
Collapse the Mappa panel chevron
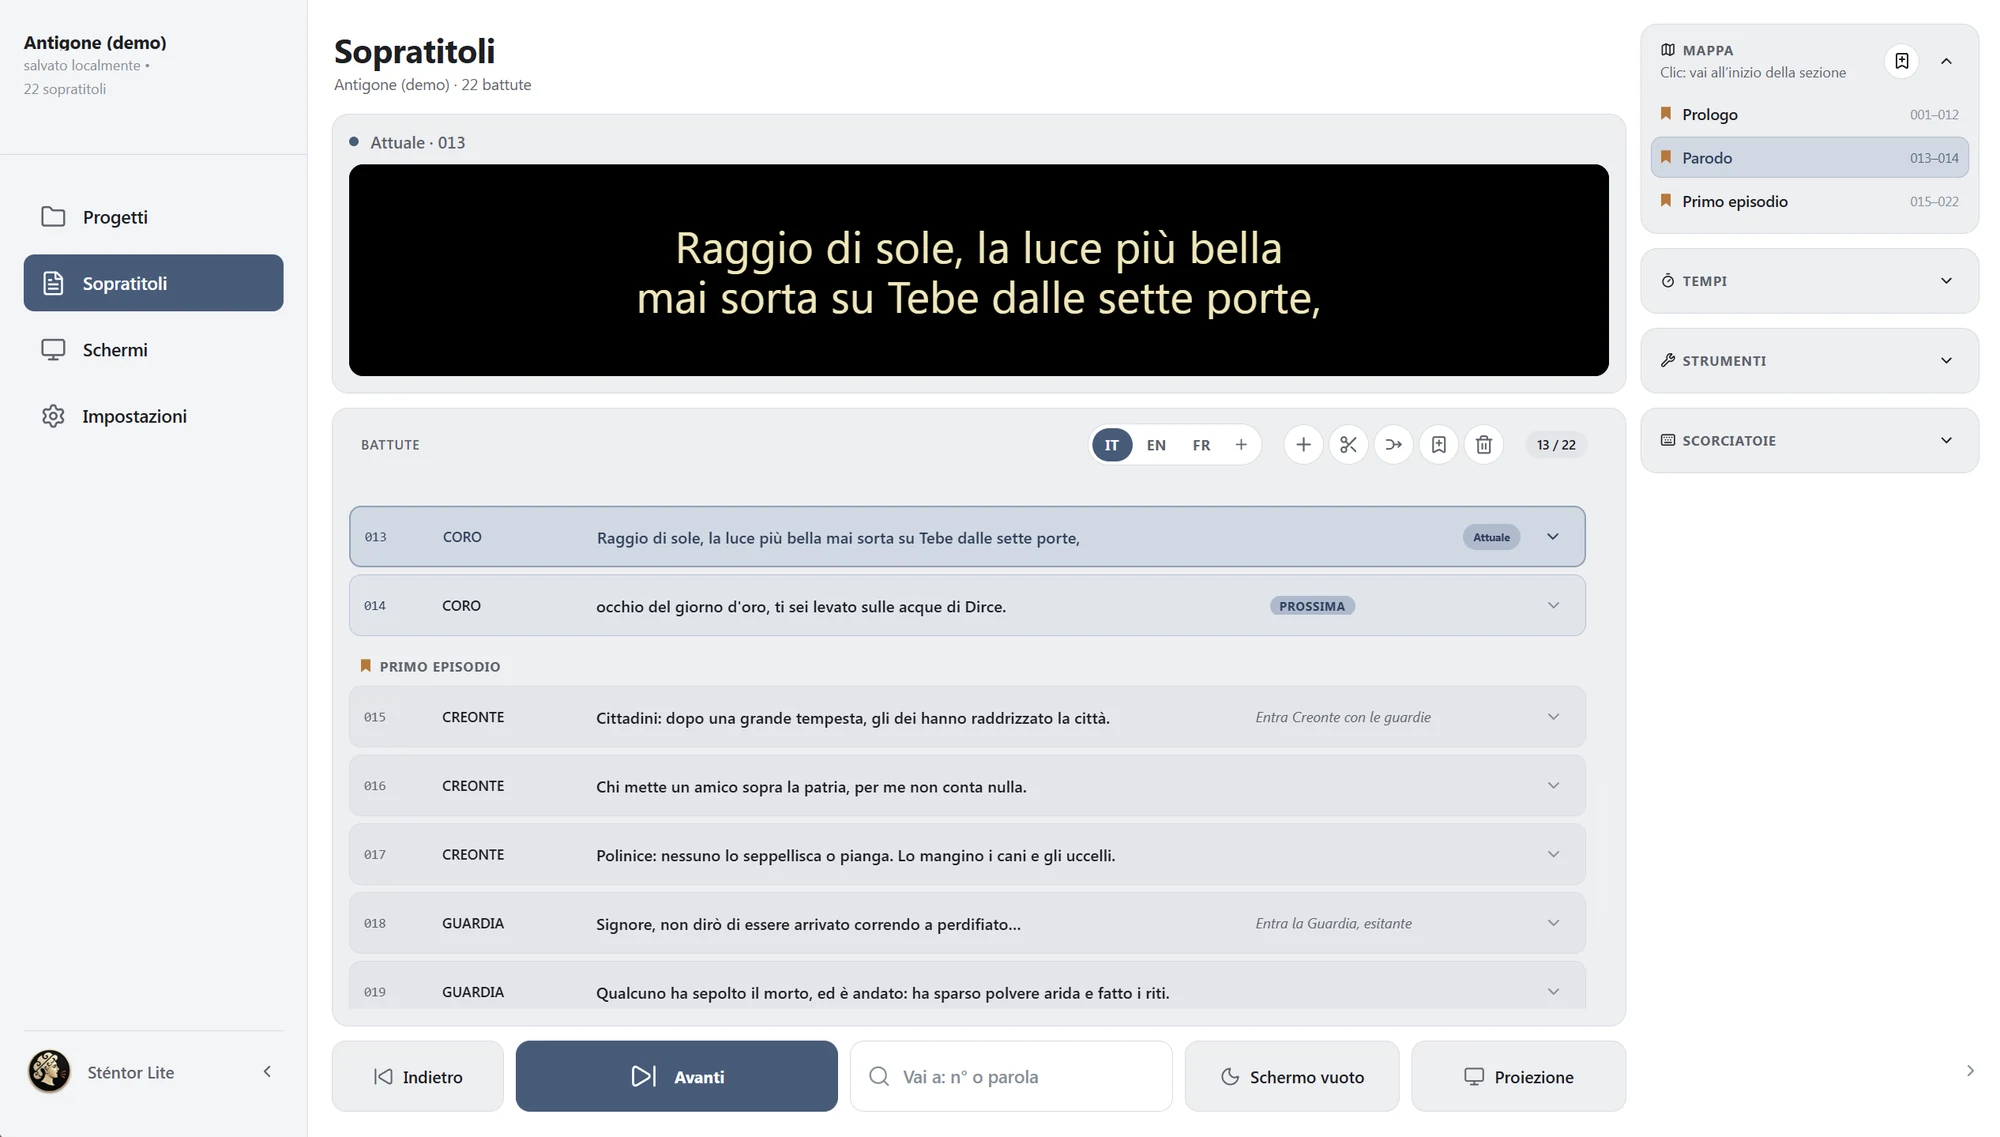point(1946,61)
